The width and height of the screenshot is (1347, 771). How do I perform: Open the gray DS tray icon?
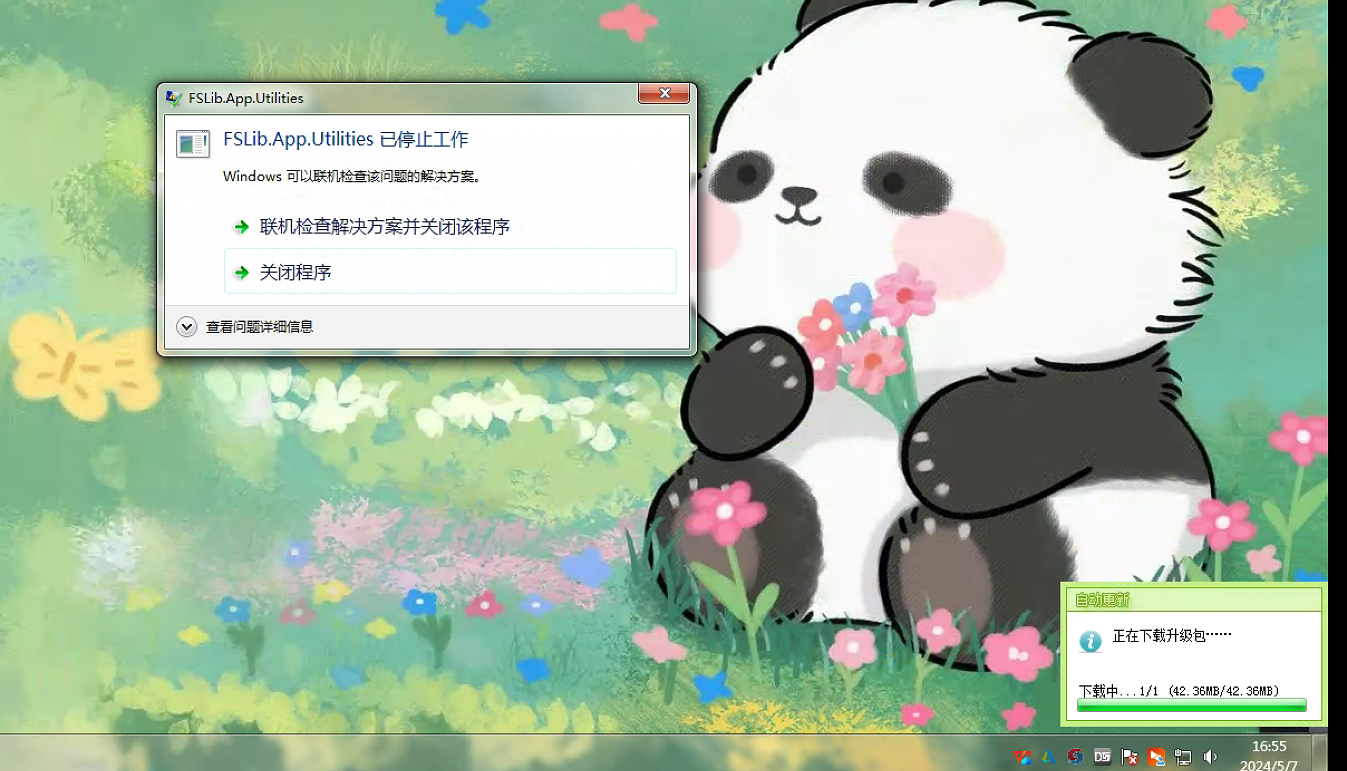pos(1102,757)
